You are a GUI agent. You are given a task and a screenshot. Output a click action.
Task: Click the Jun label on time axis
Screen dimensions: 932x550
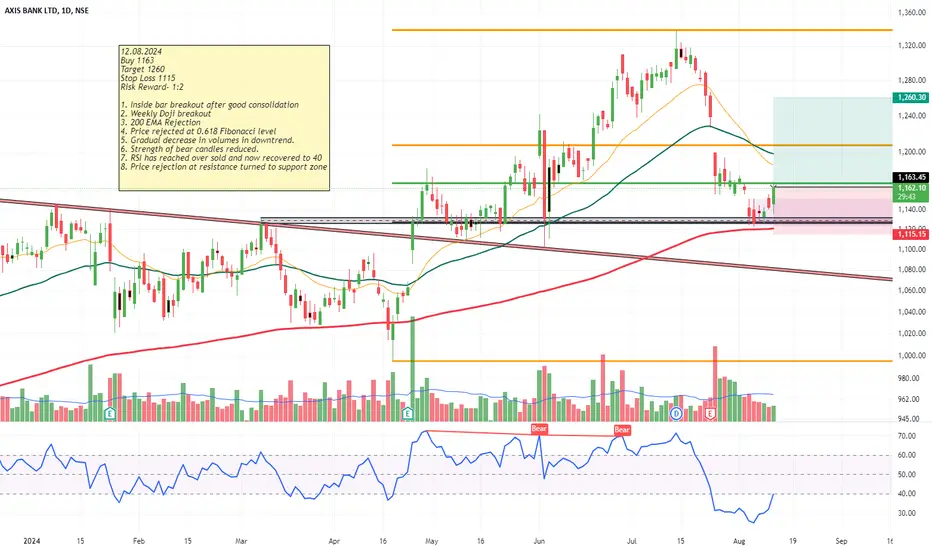(539, 541)
